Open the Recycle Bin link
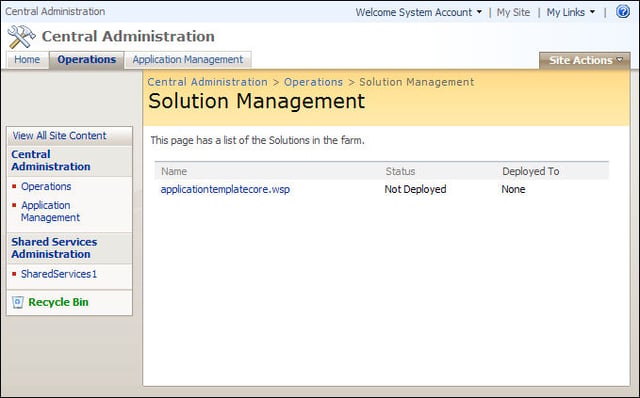Screen dimensions: 640x398 [58, 302]
